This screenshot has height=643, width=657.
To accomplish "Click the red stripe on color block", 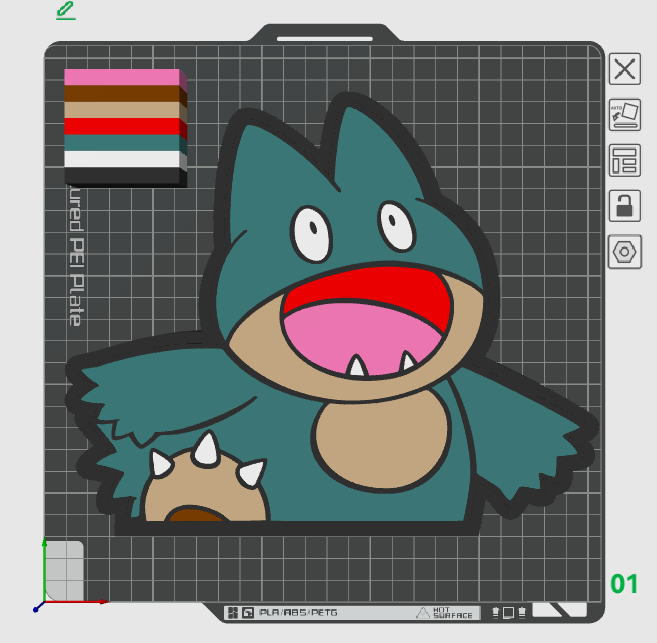I will click(120, 126).
